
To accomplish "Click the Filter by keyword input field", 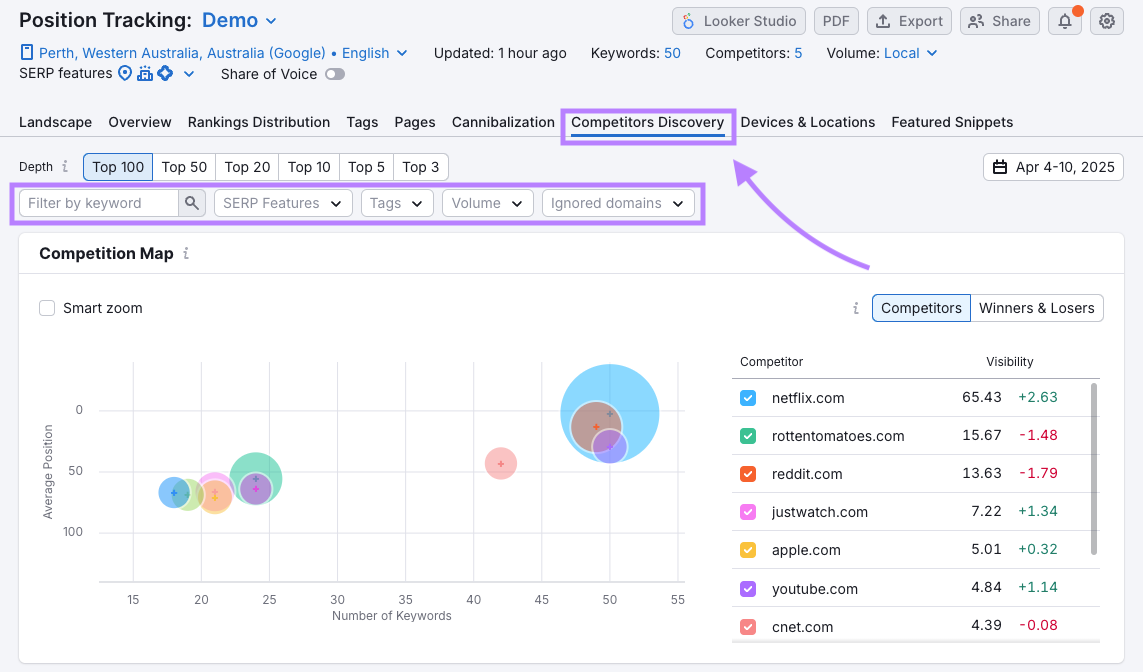I will tap(99, 203).
